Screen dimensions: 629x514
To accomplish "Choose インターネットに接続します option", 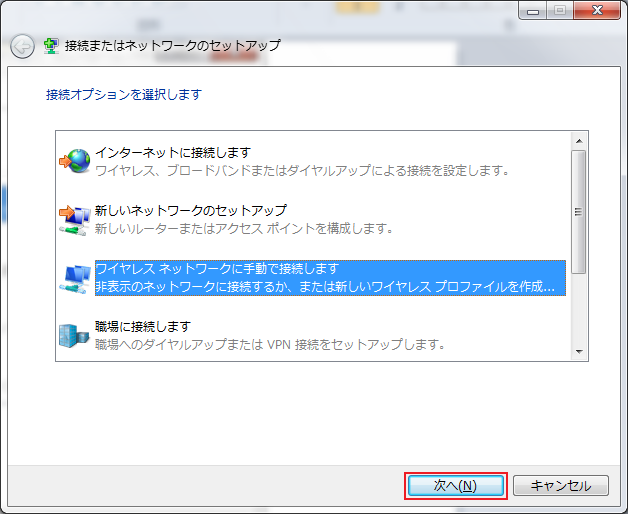I will (x=172, y=152).
